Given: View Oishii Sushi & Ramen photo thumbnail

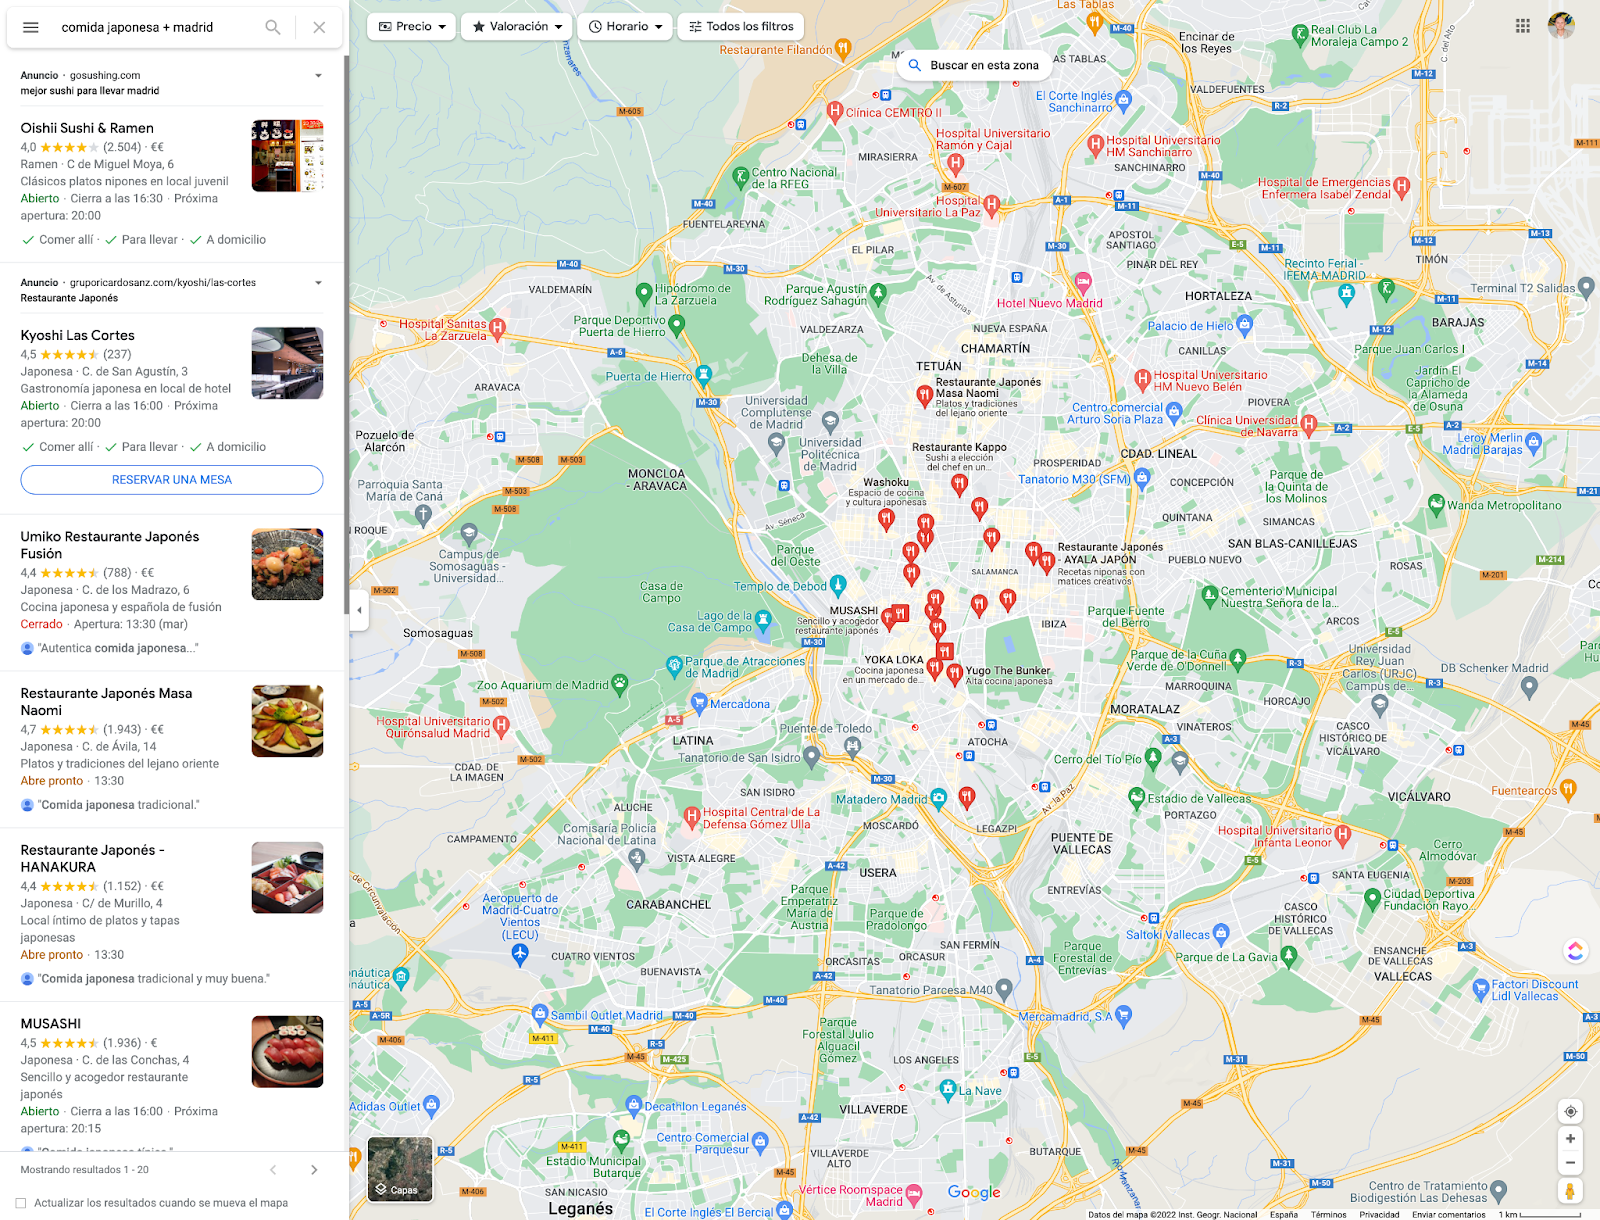Looking at the screenshot, I should [288, 156].
